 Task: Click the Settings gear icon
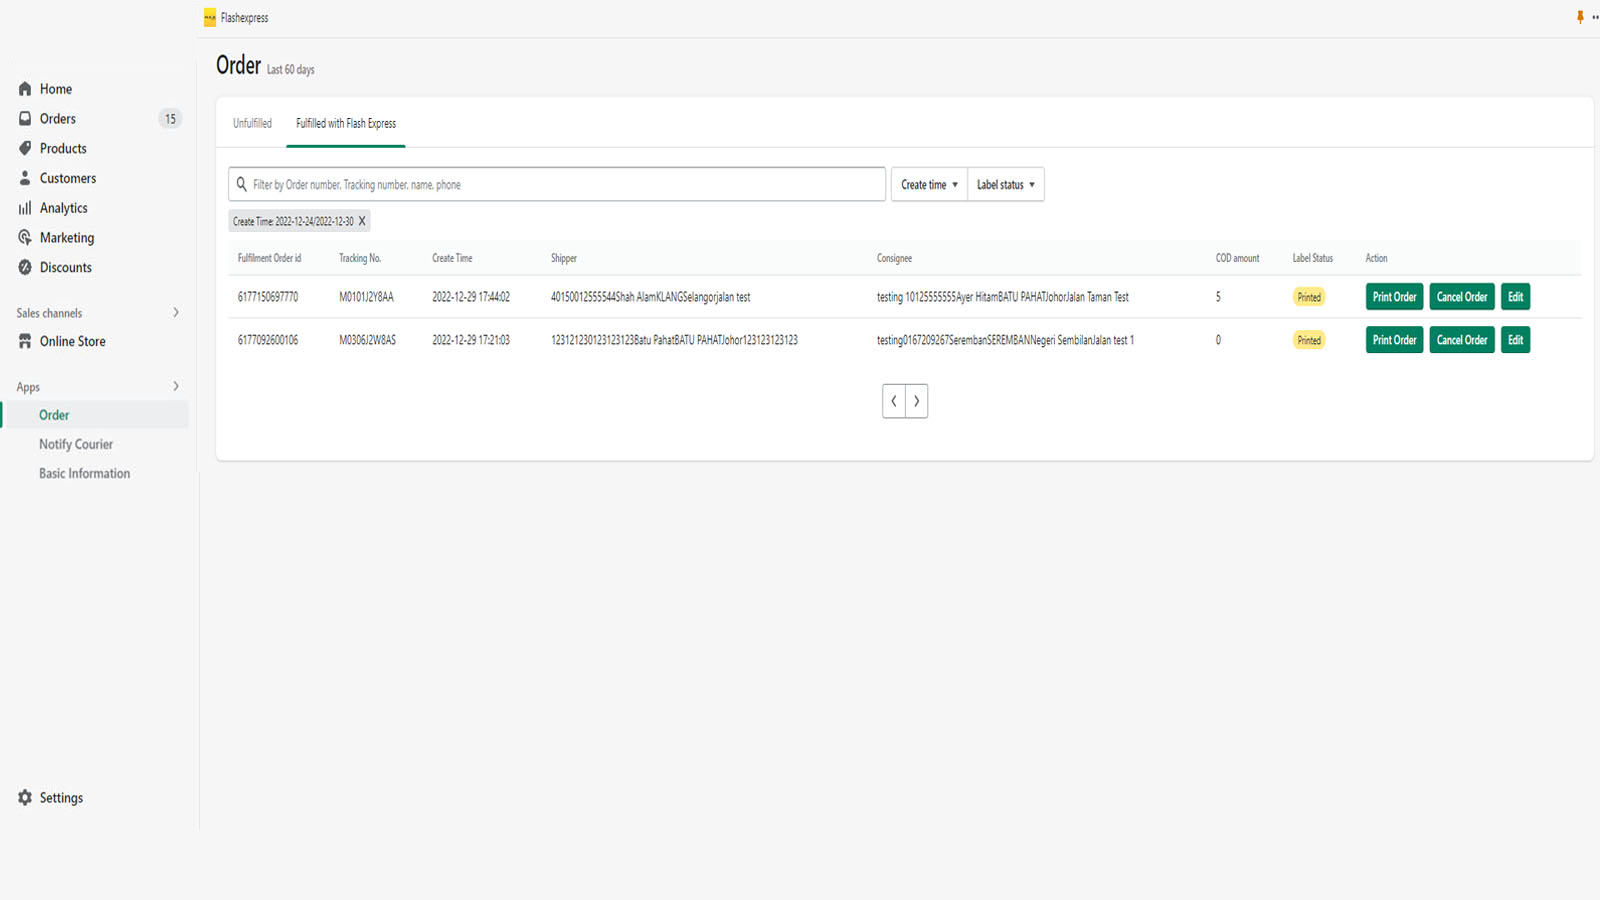25,797
